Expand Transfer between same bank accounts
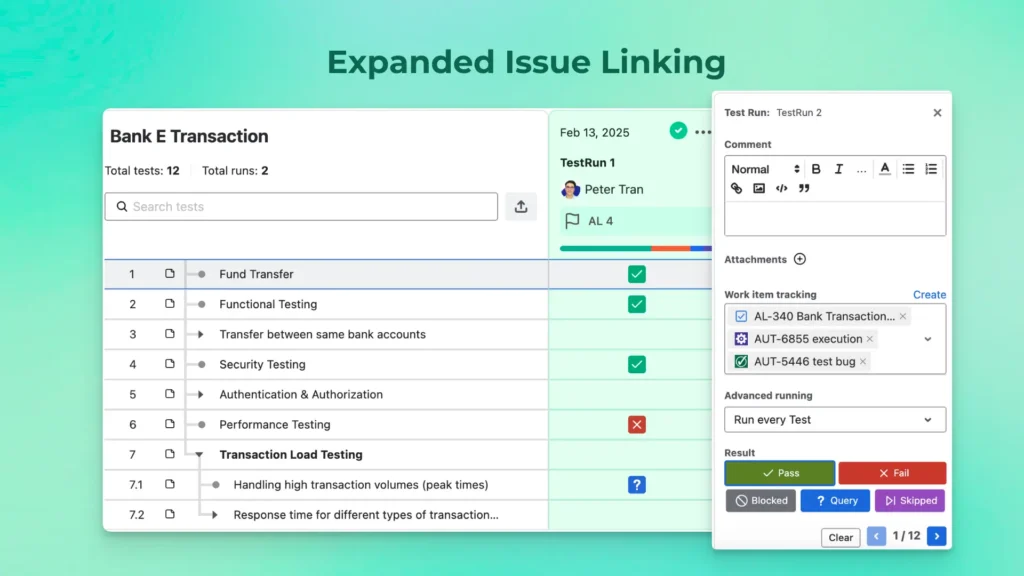 click(200, 334)
